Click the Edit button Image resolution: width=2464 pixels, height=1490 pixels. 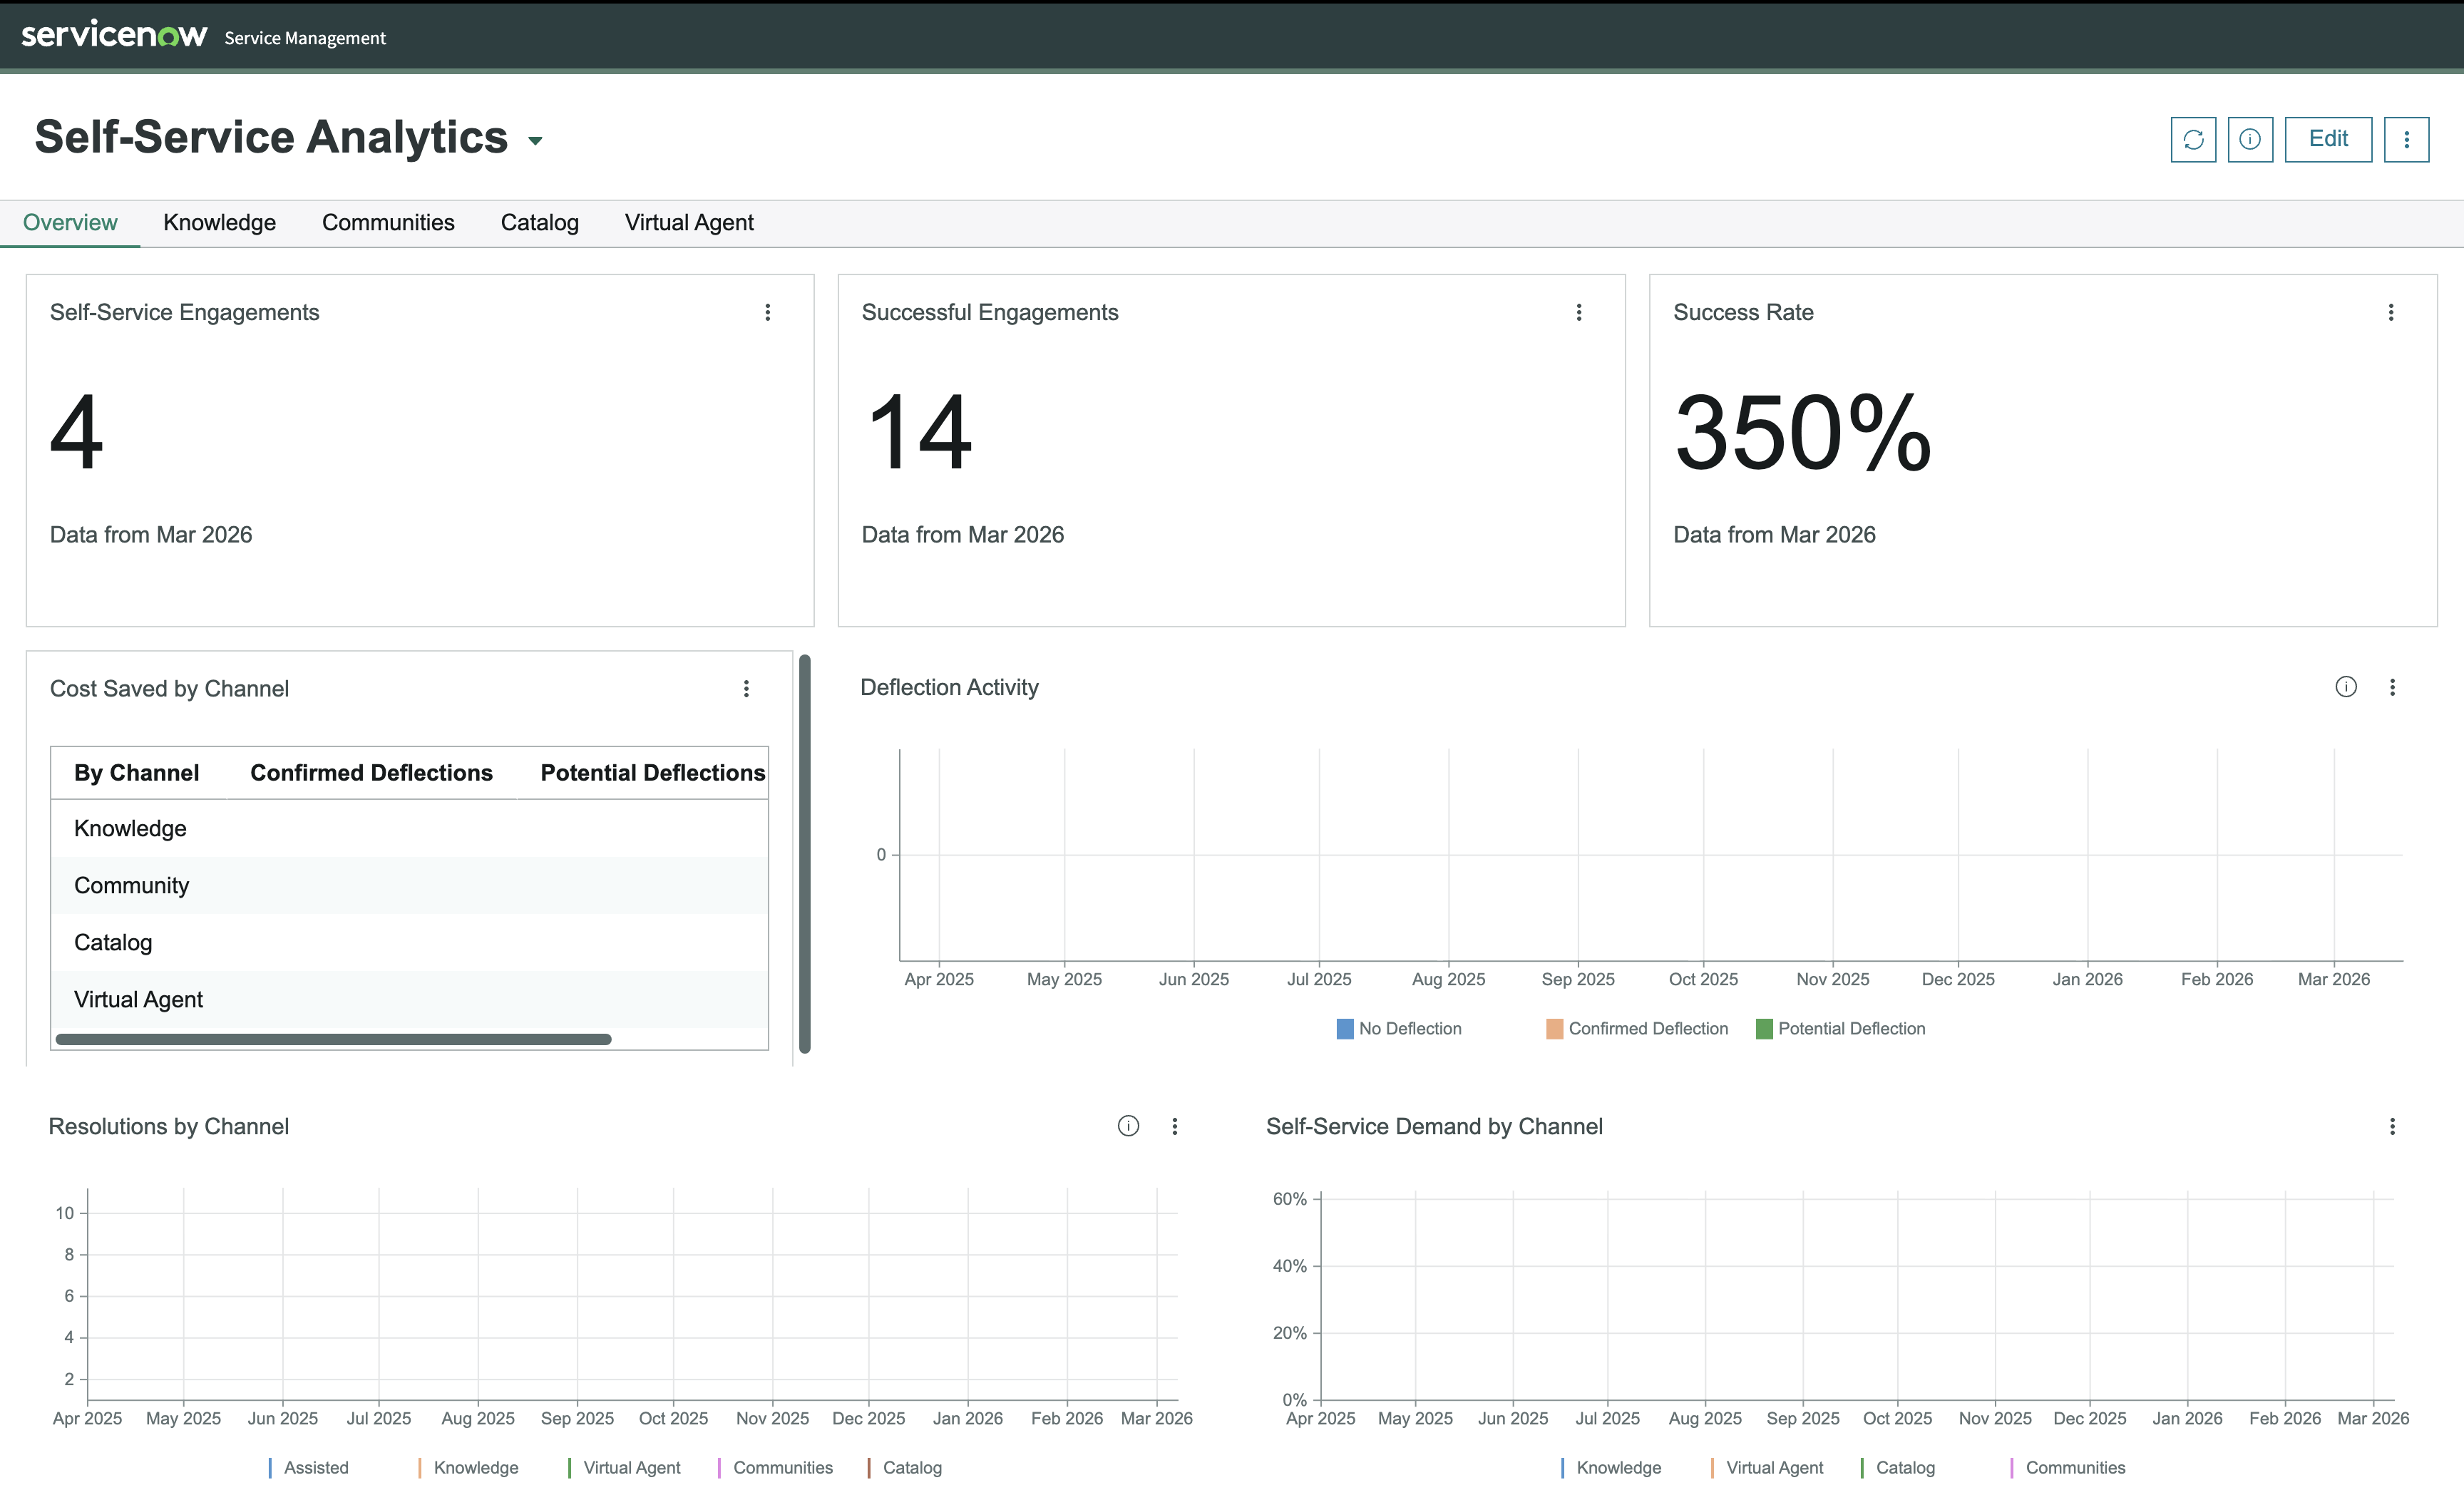coord(2328,139)
